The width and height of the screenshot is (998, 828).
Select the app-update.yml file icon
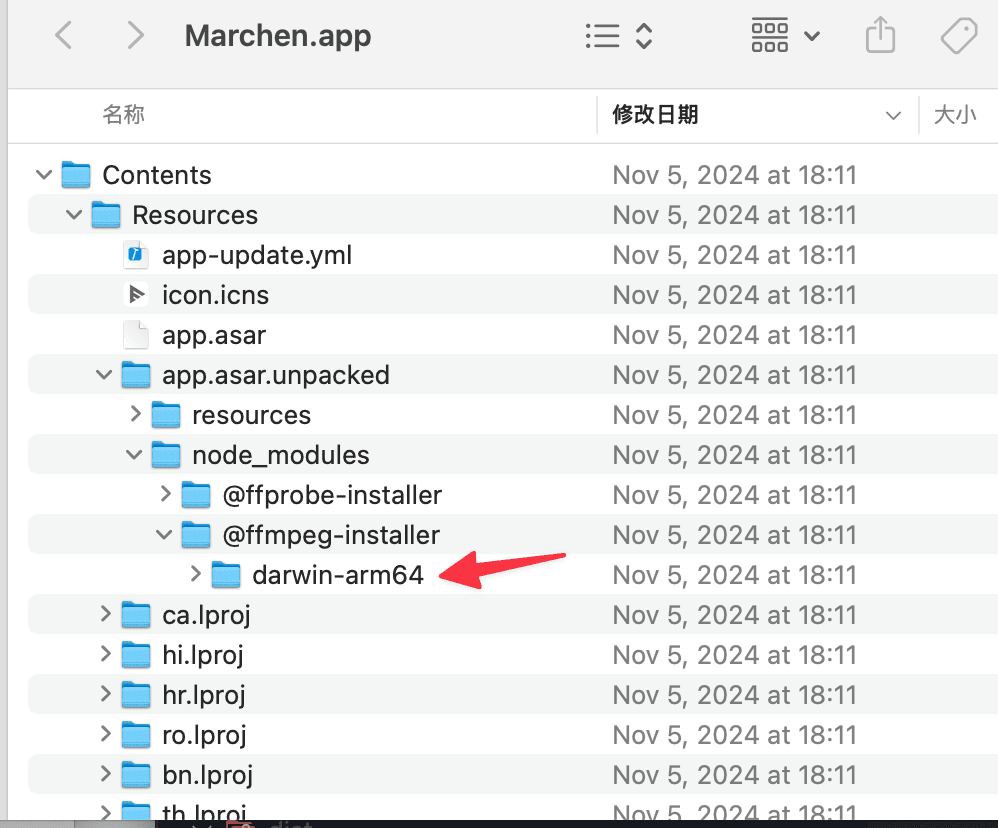(x=135, y=255)
